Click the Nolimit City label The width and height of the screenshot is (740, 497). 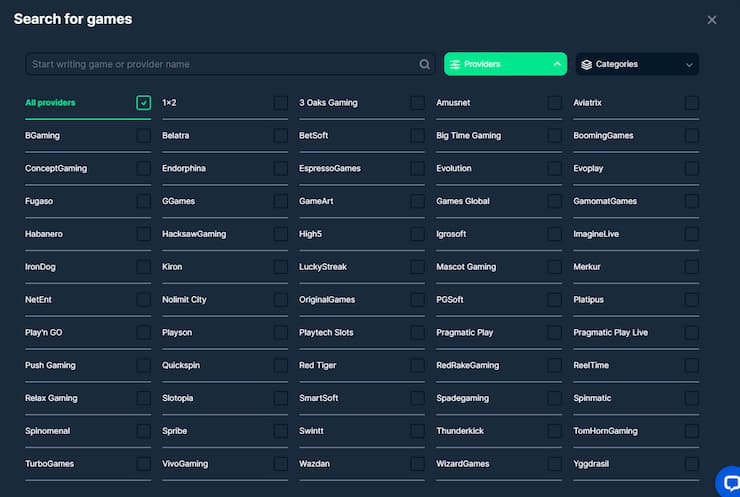click(184, 299)
